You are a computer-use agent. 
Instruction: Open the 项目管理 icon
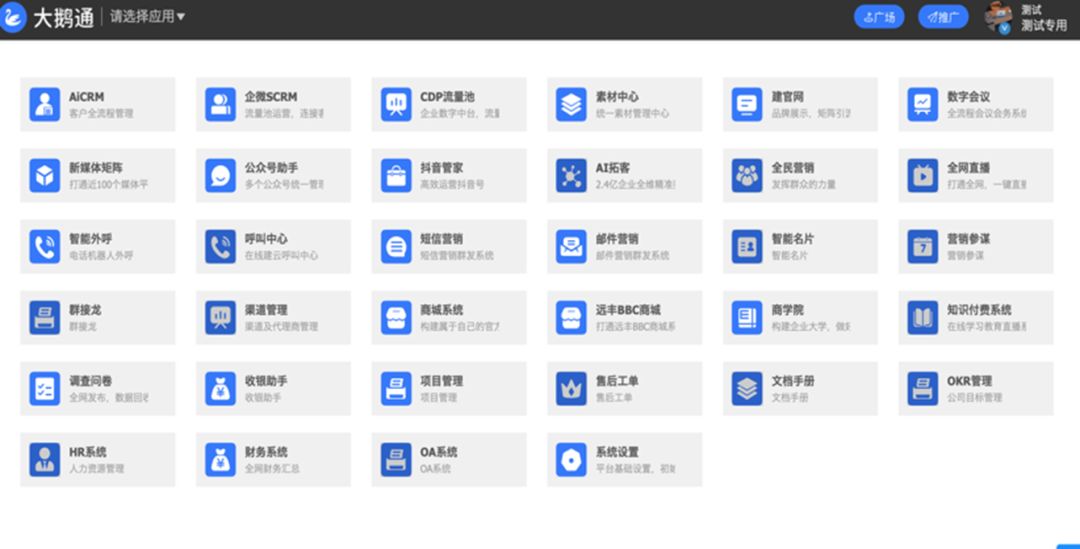point(396,389)
